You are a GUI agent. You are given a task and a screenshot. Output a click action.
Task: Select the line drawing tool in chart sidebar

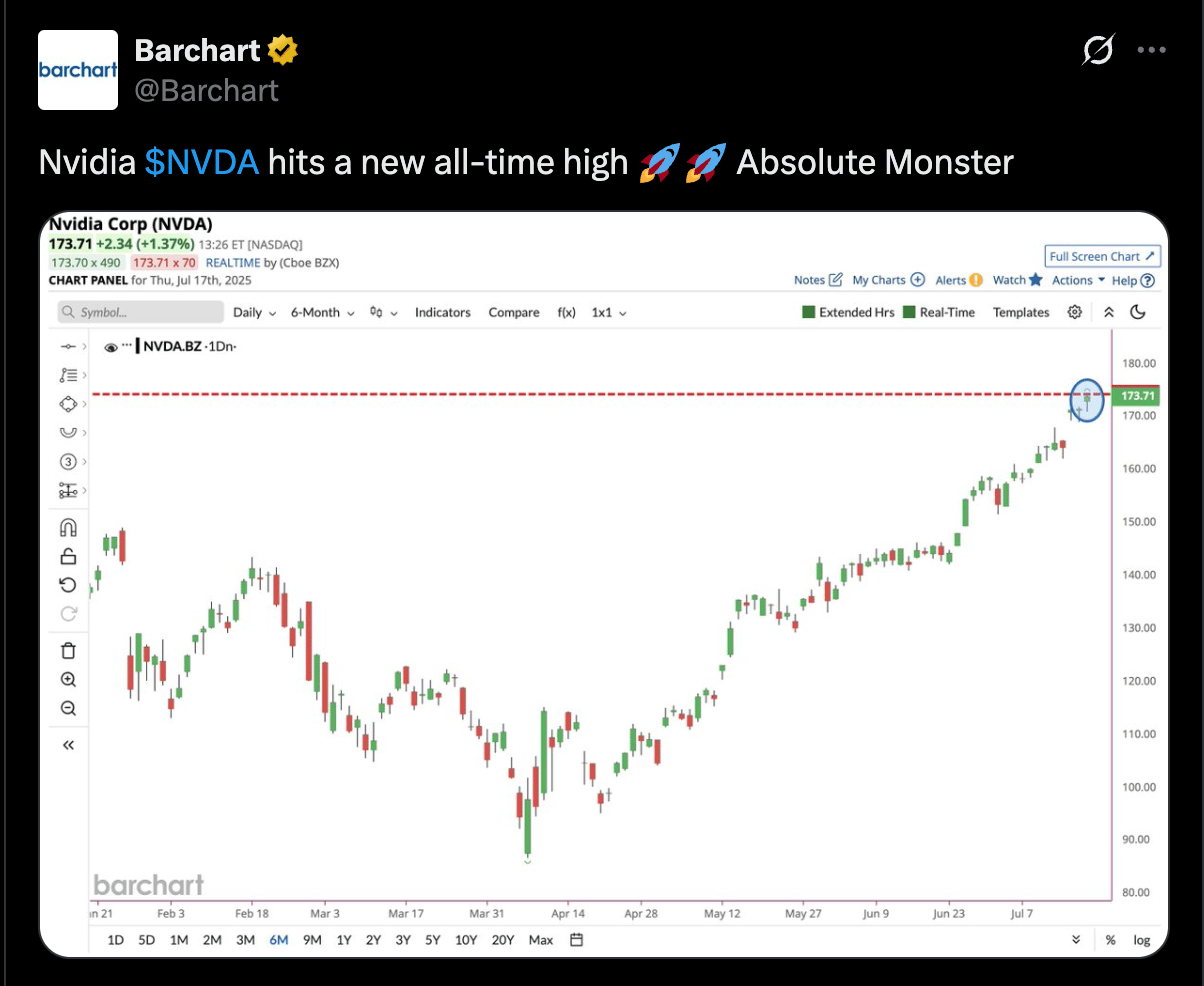click(x=68, y=346)
